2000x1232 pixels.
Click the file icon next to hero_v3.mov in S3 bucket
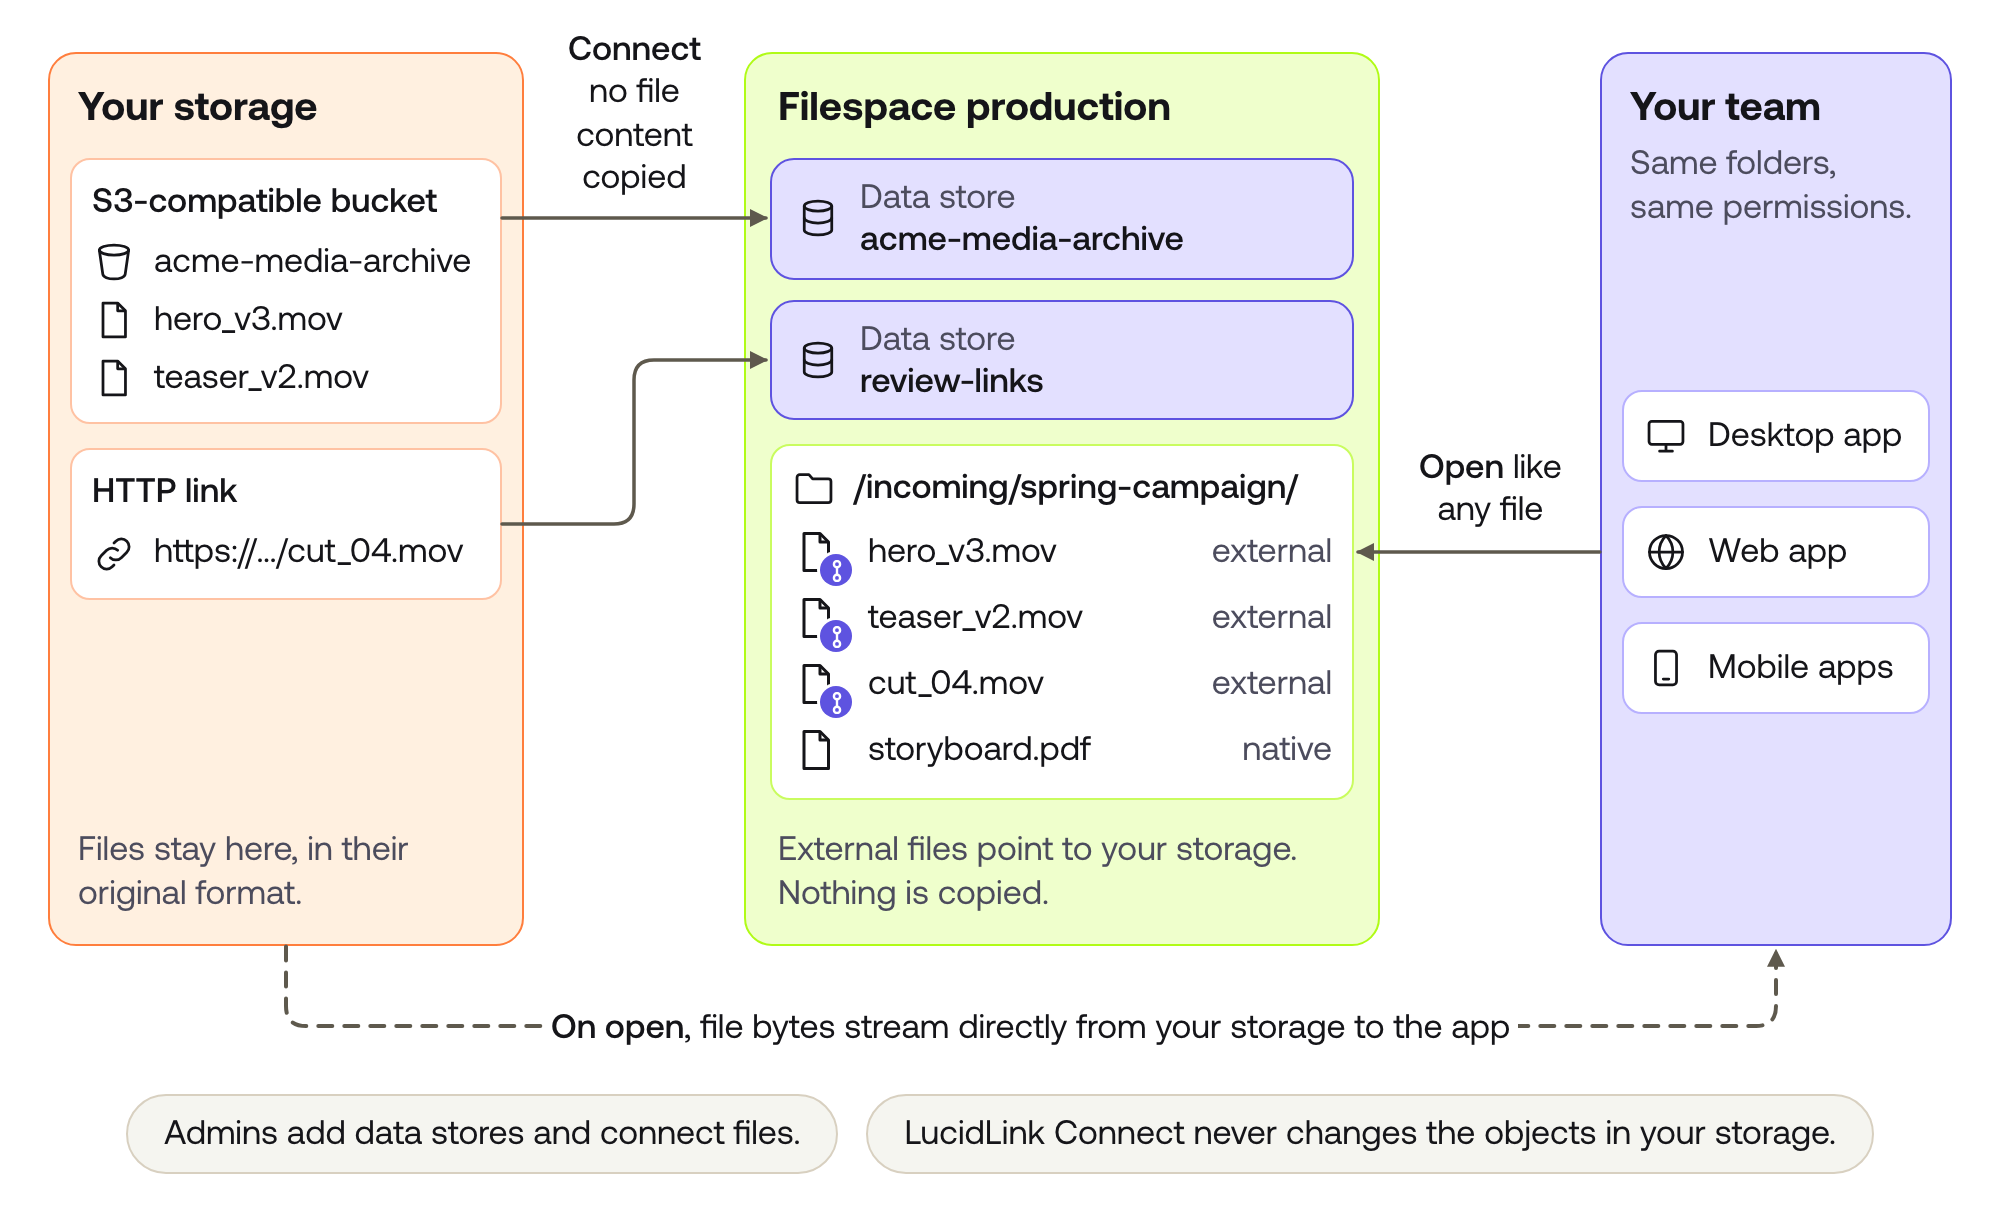tap(114, 320)
